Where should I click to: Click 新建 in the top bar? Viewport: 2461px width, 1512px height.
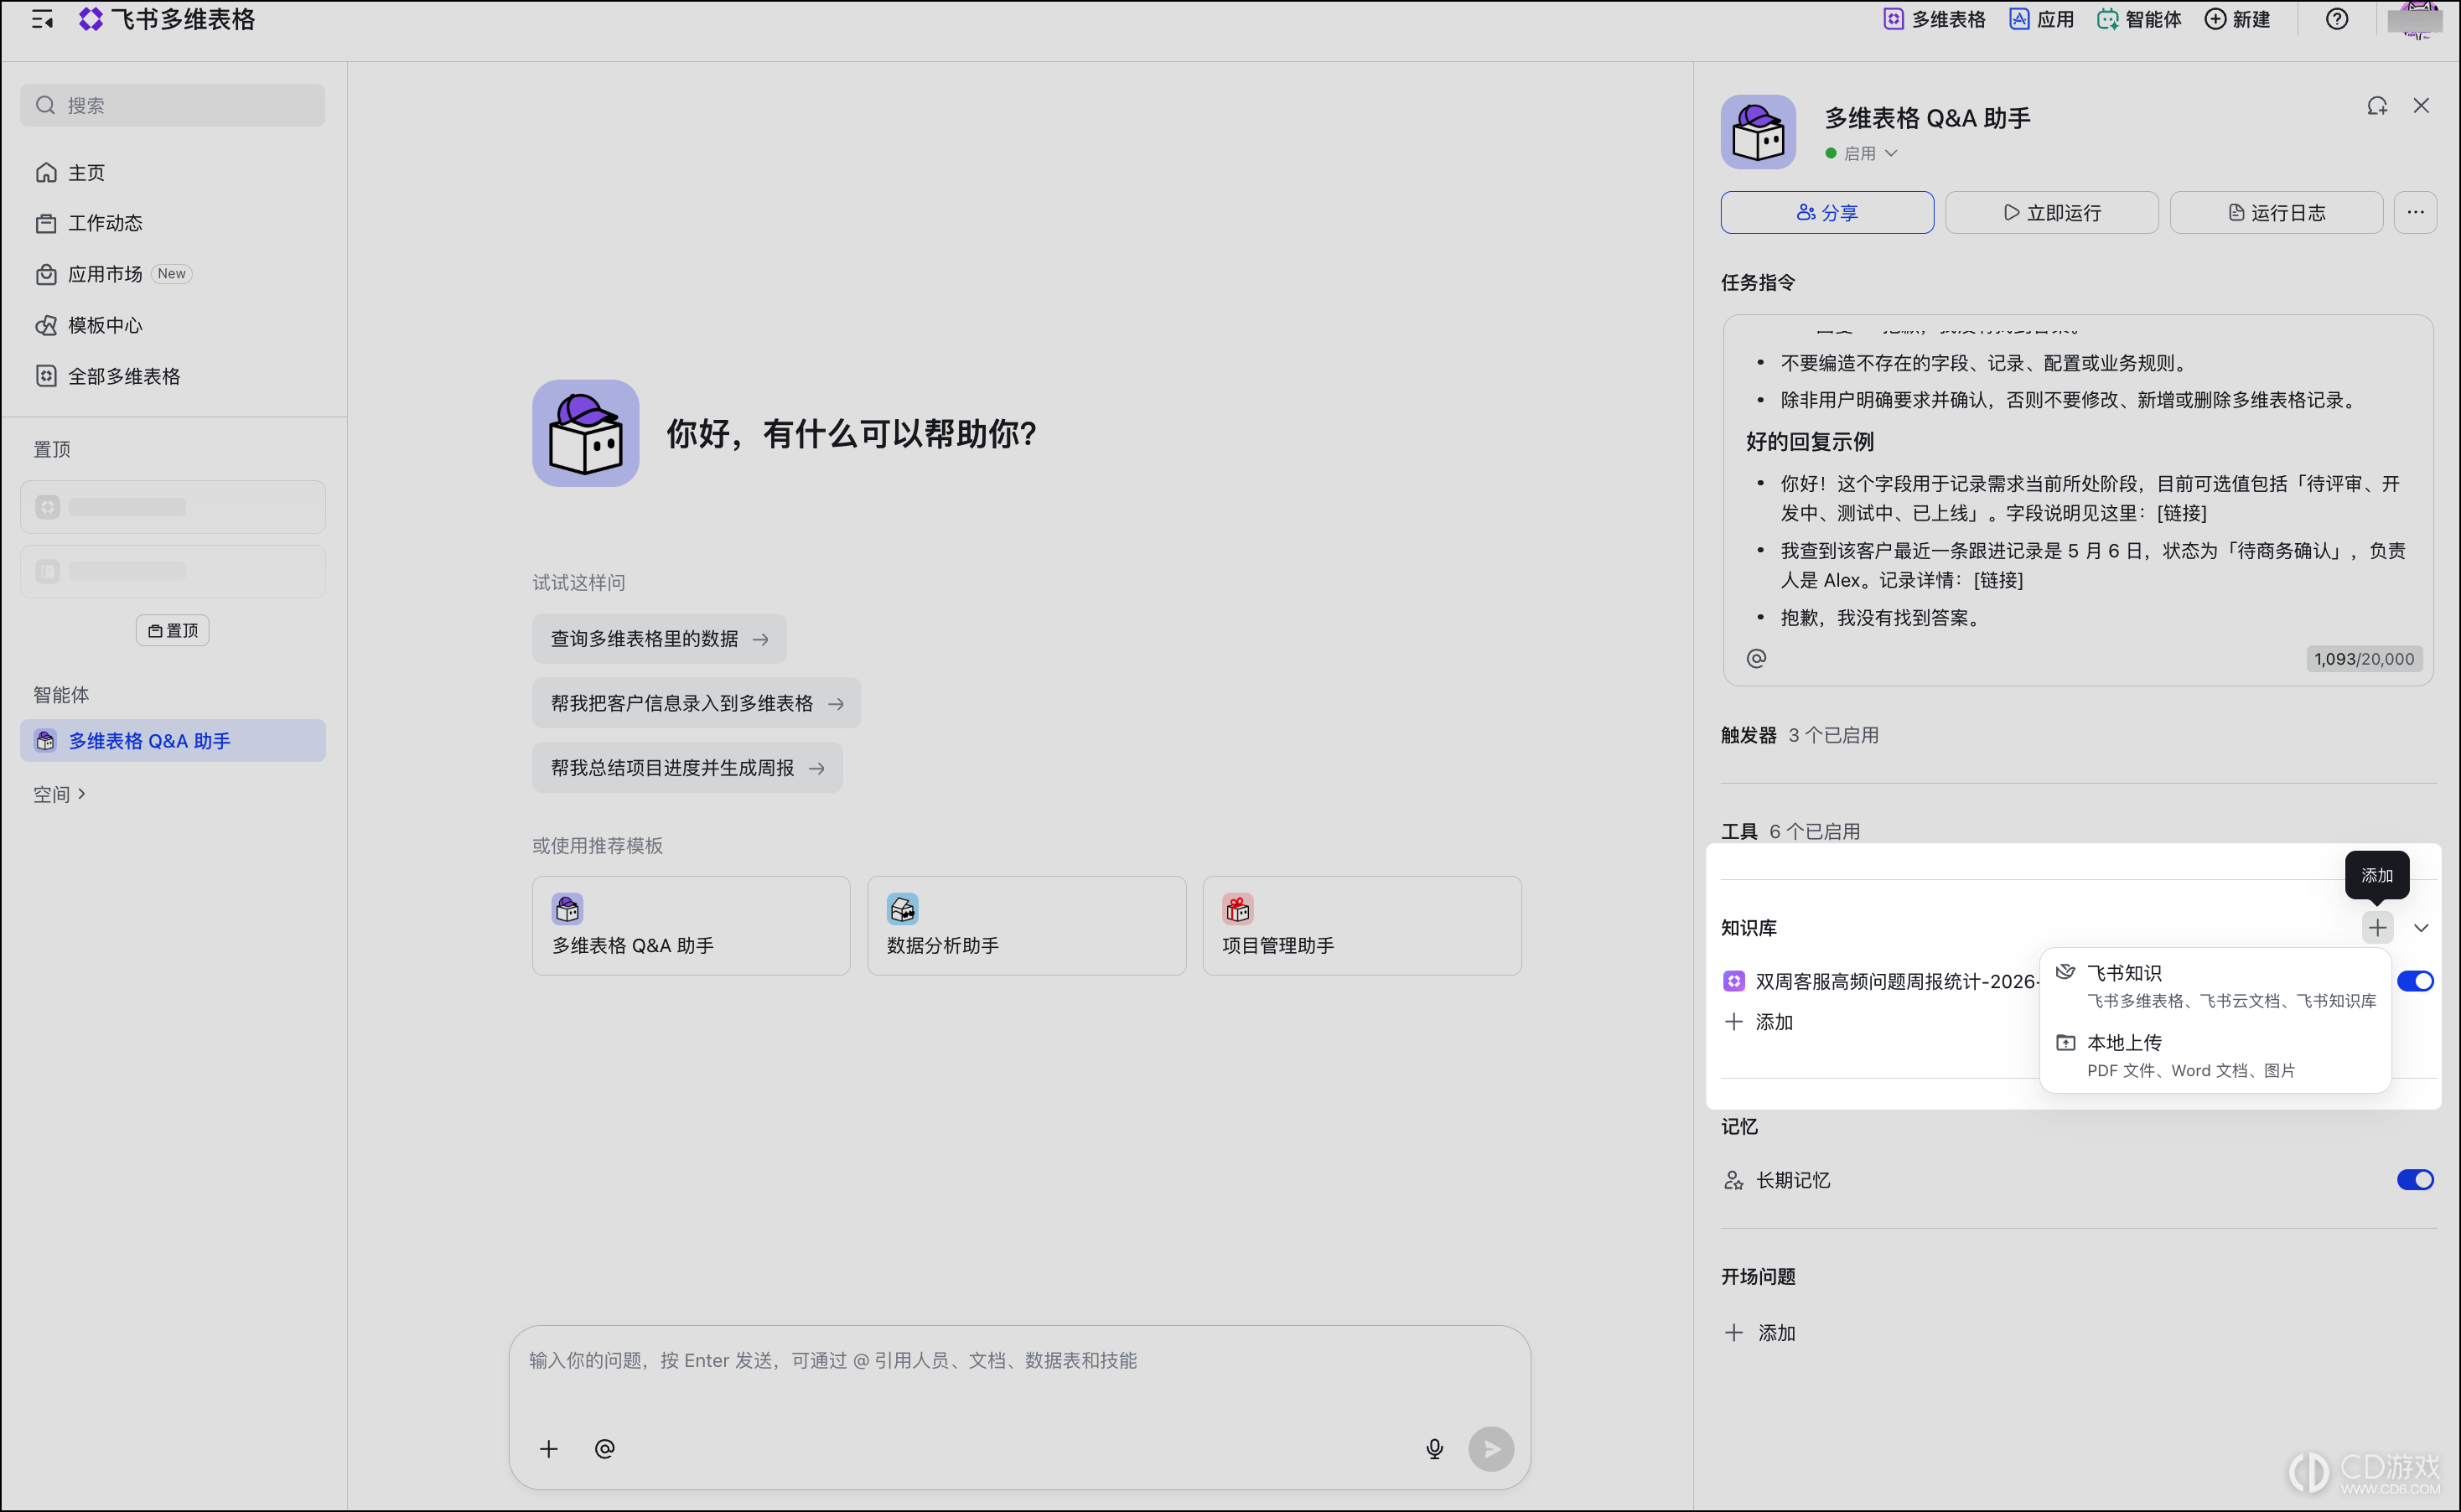2237,19
